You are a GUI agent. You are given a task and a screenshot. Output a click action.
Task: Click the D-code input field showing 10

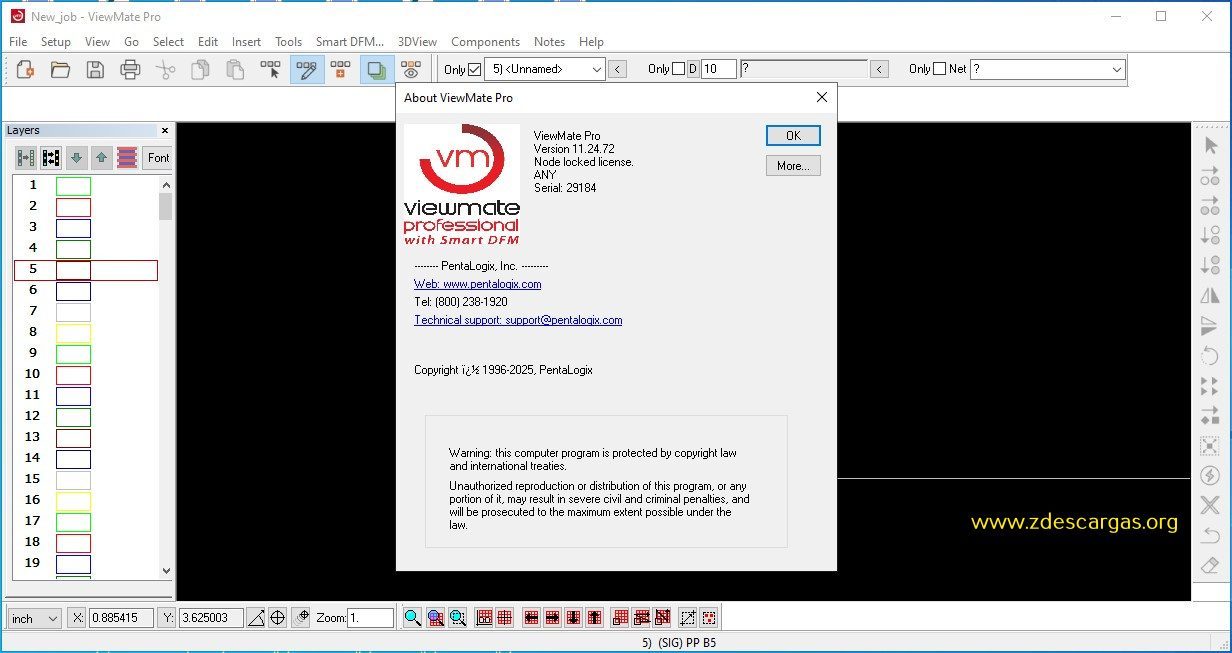(x=719, y=69)
